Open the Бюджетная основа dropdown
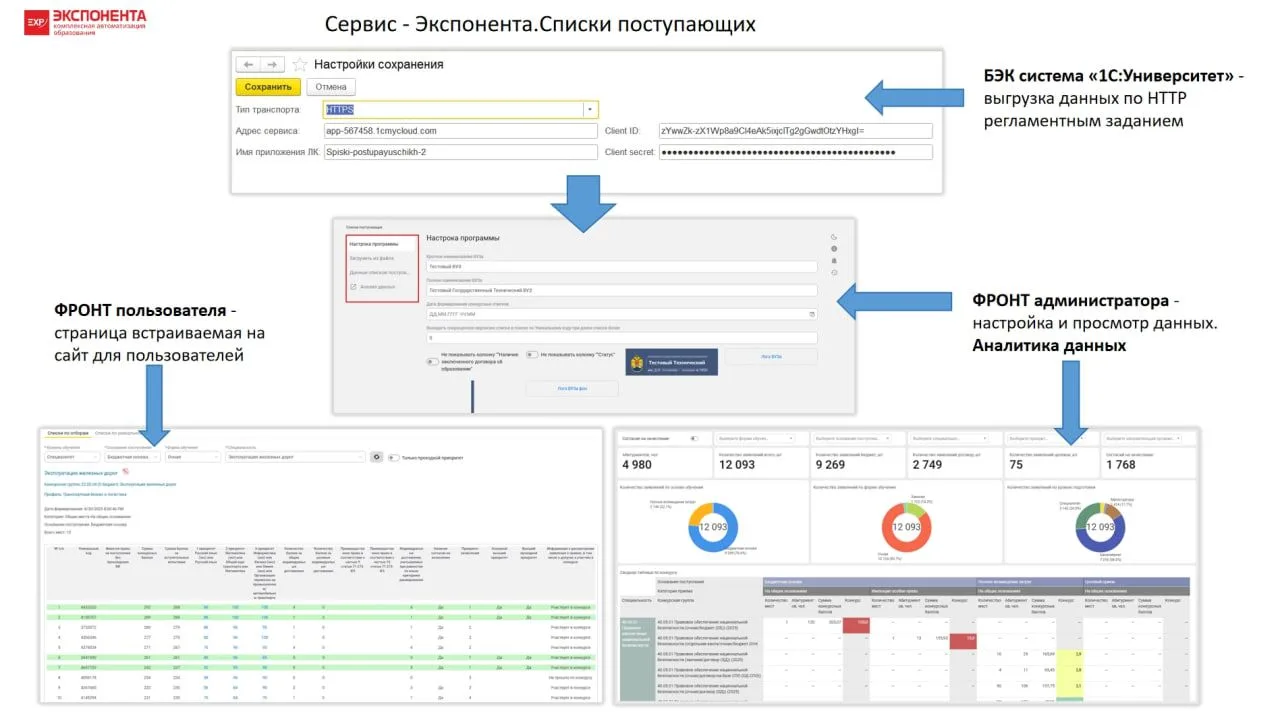This screenshot has width=1280, height=719. click(x=132, y=457)
